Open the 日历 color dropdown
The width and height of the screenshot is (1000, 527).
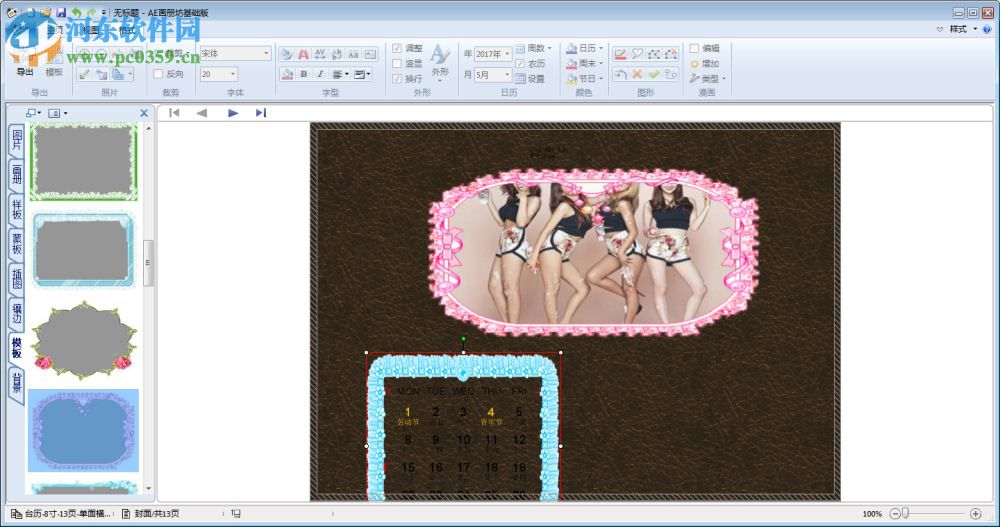(584, 48)
